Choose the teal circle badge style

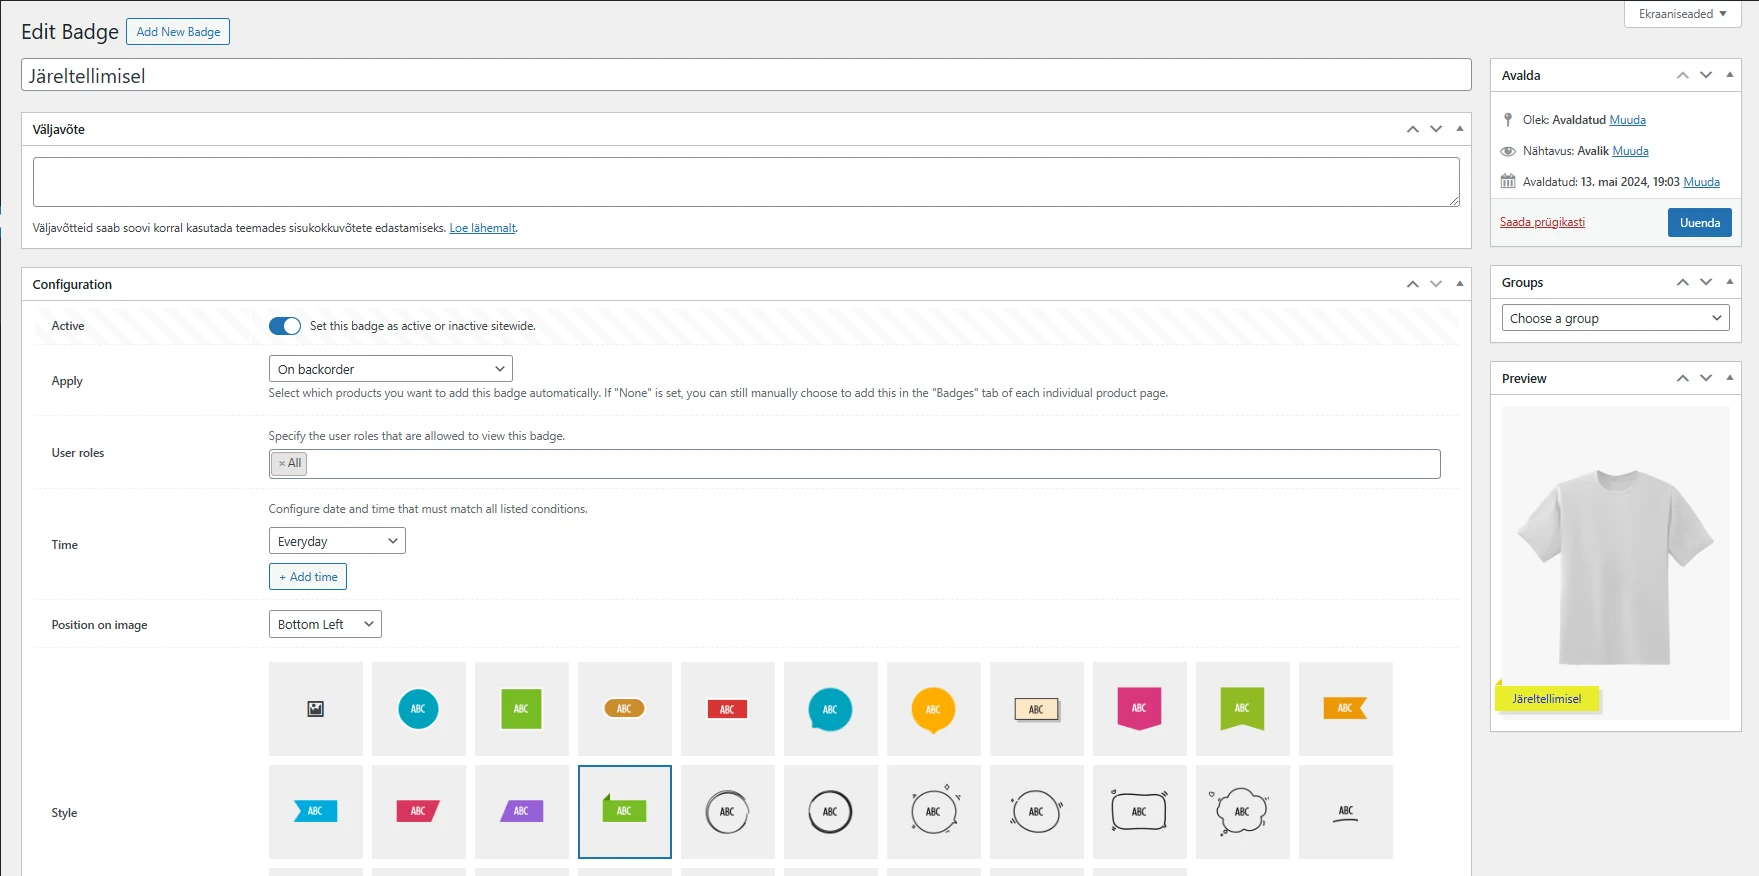click(418, 709)
